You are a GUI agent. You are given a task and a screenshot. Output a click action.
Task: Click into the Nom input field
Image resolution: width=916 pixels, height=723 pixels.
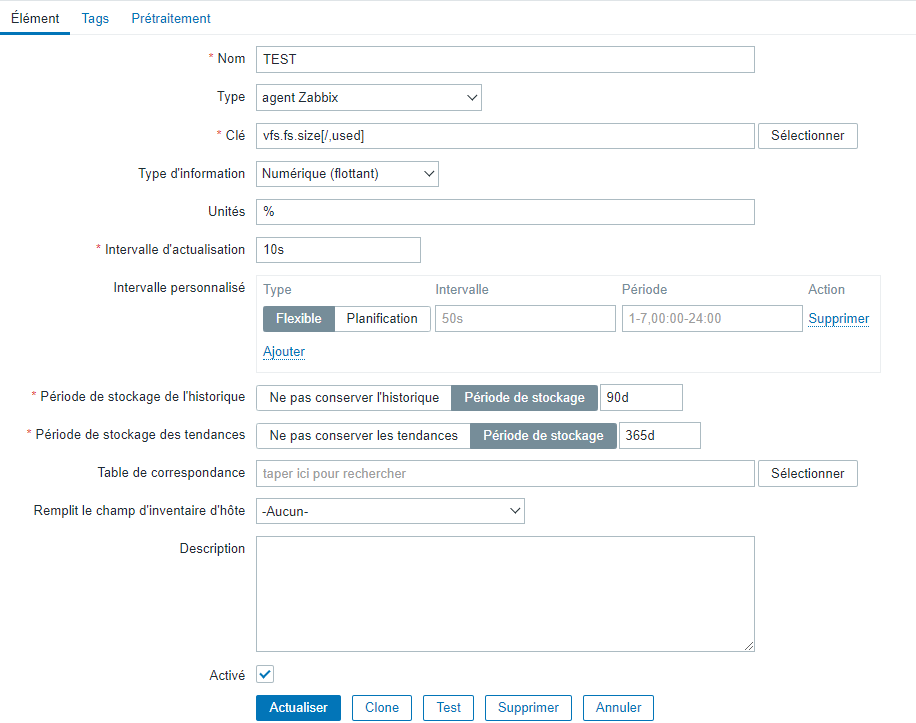(x=505, y=59)
